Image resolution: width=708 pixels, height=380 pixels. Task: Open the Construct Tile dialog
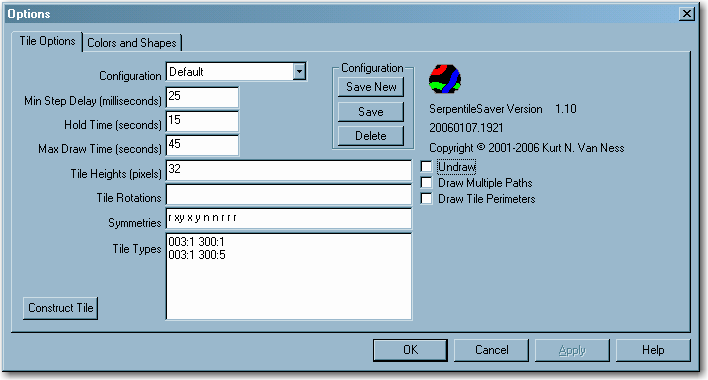[x=61, y=308]
